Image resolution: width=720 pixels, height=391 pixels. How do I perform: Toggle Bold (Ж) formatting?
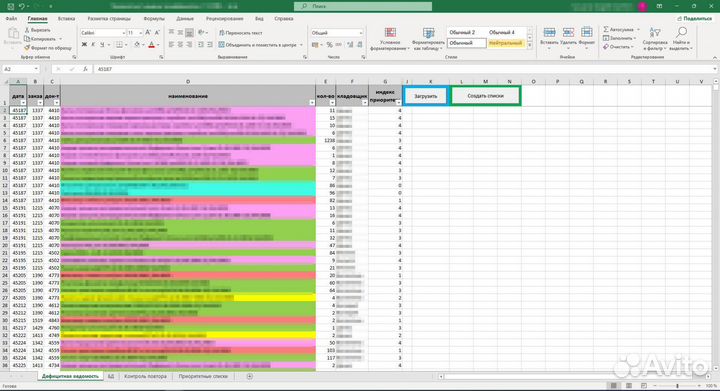(84, 45)
